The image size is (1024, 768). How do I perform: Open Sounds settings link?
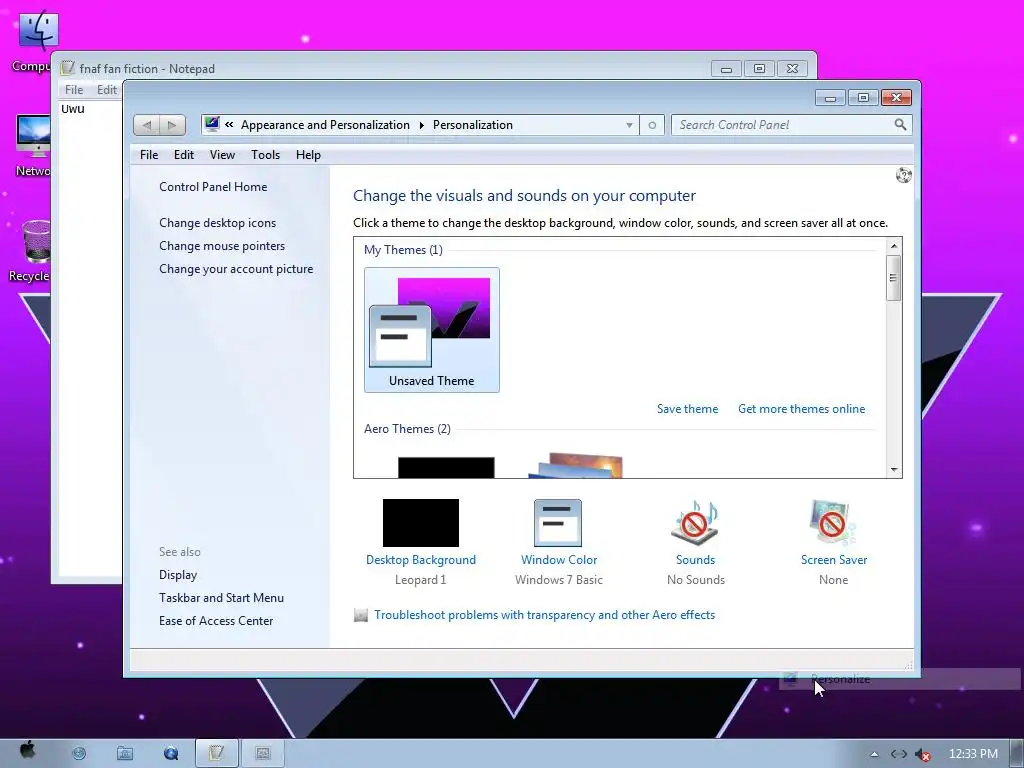coord(696,560)
